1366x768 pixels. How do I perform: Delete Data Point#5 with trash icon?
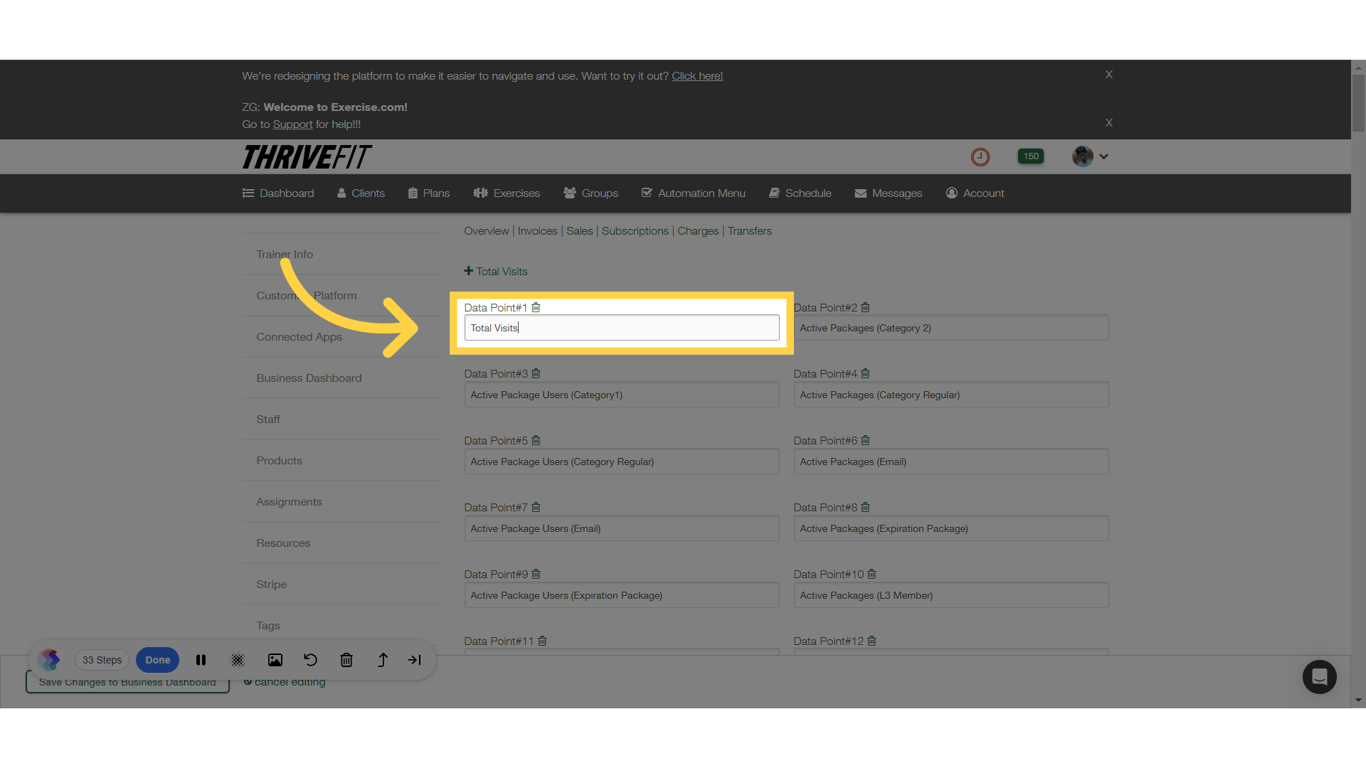[x=536, y=440]
